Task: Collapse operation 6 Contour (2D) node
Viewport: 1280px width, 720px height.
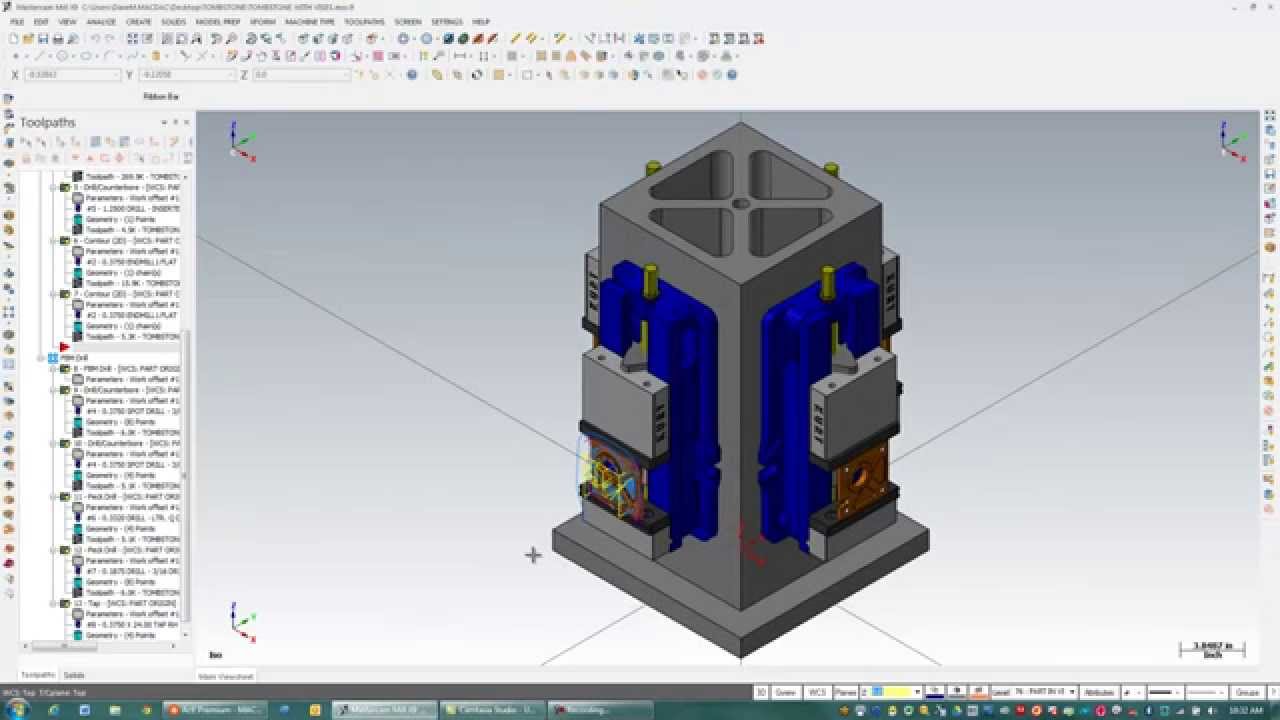Action: tap(53, 241)
